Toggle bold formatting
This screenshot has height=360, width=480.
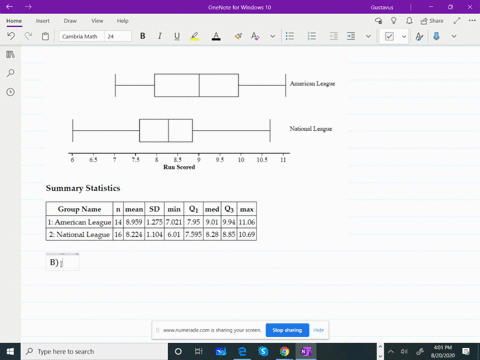(143, 36)
